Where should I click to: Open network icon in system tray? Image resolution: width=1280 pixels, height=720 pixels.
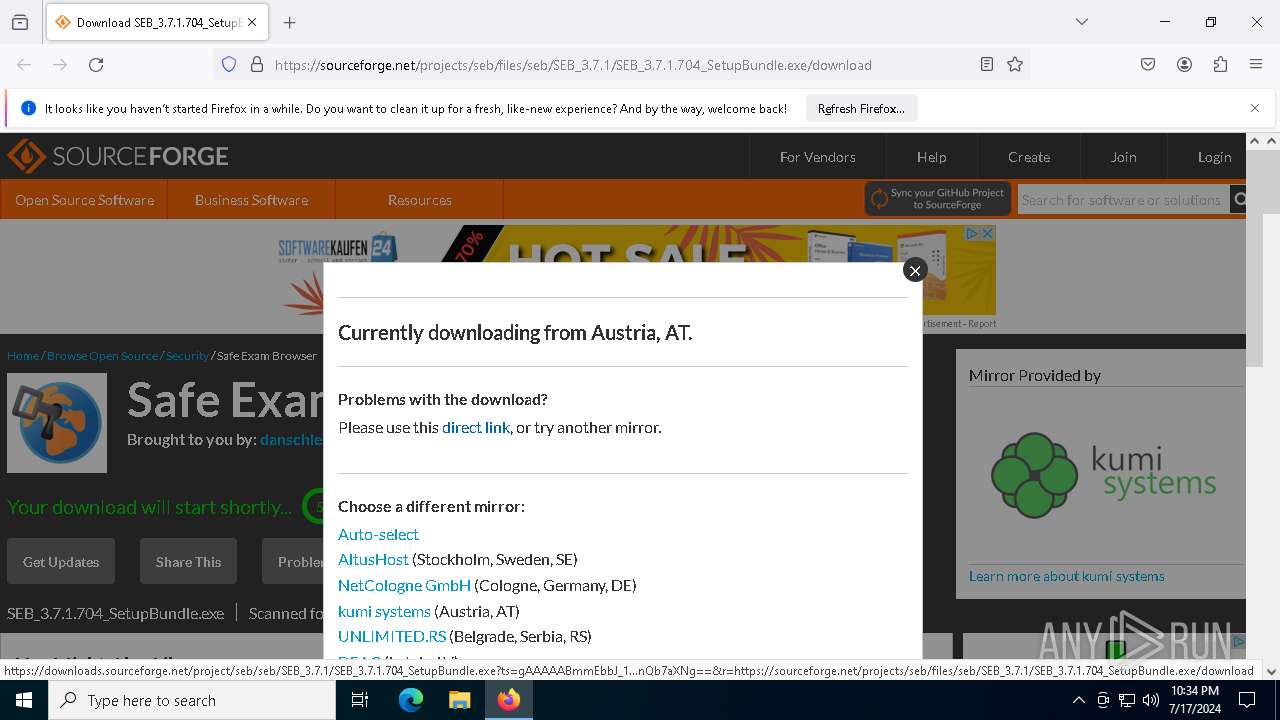point(1126,700)
